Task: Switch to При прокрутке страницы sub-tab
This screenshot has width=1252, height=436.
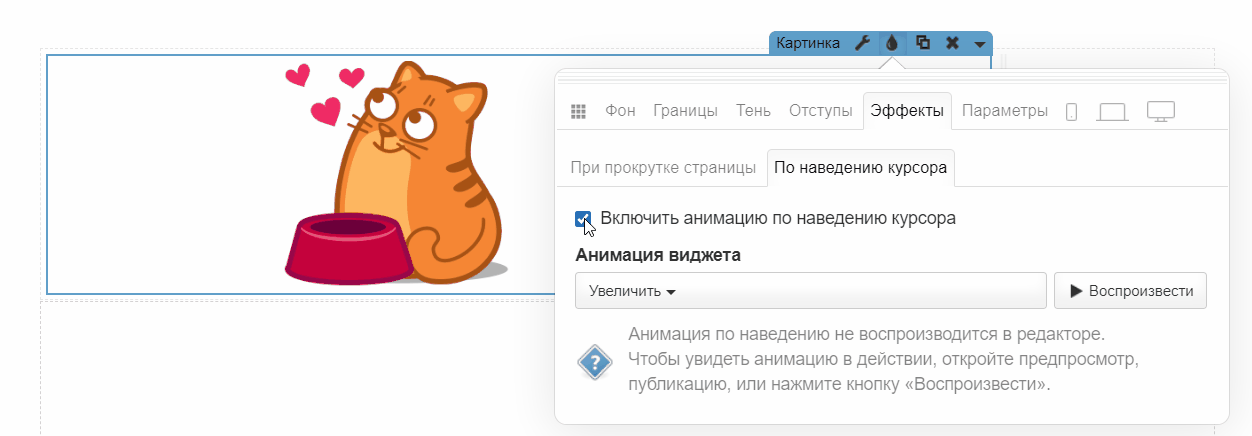Action: pos(662,168)
